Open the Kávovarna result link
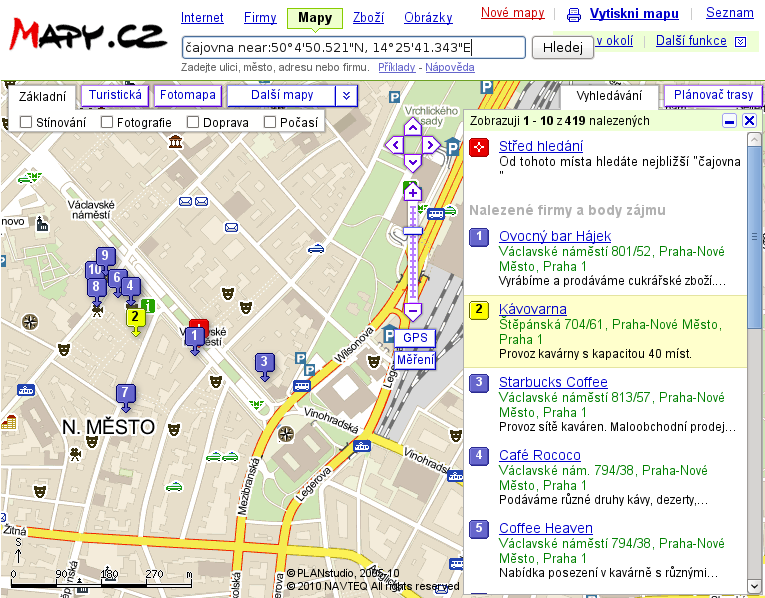Image resolution: width=765 pixels, height=598 pixels. 533,309
